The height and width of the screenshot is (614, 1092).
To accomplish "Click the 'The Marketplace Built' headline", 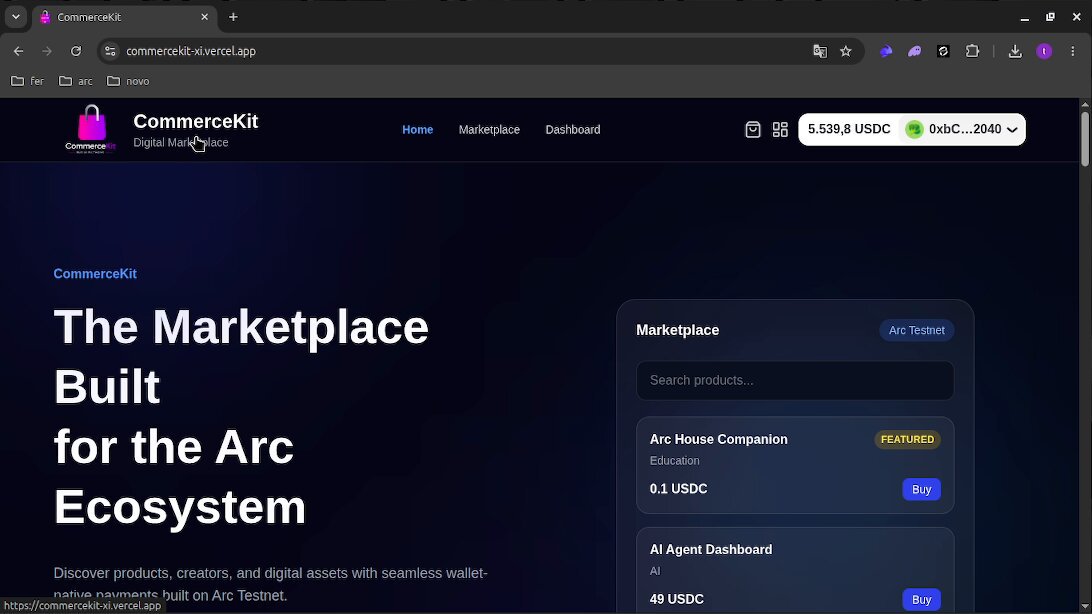I will point(241,356).
